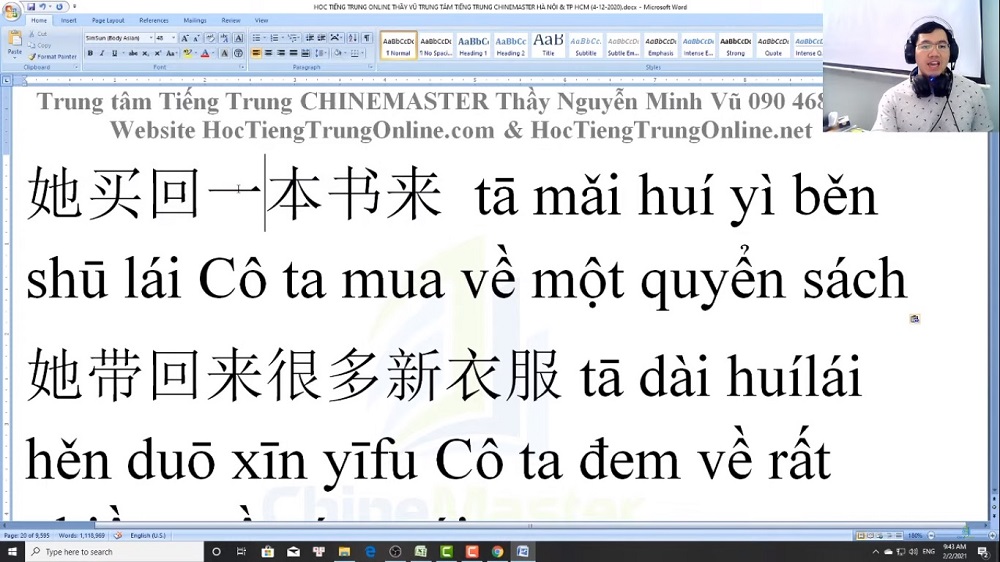Expand numbered list options
1000x562 pixels.
click(283, 38)
